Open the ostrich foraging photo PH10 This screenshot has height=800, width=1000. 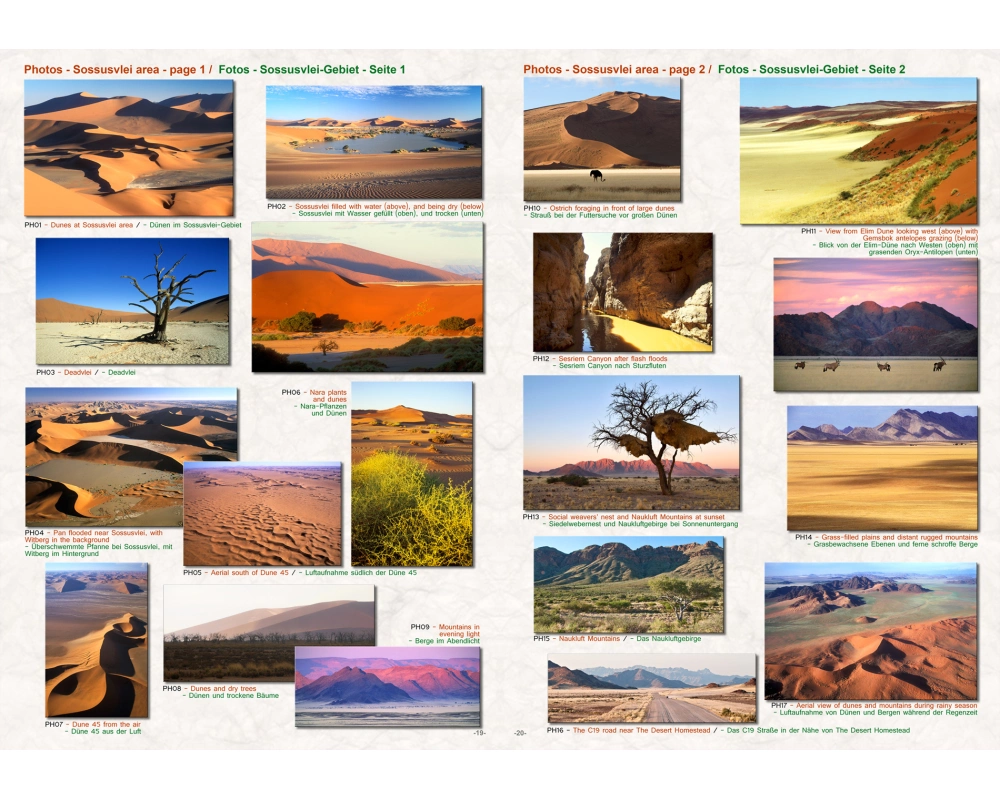click(x=601, y=139)
